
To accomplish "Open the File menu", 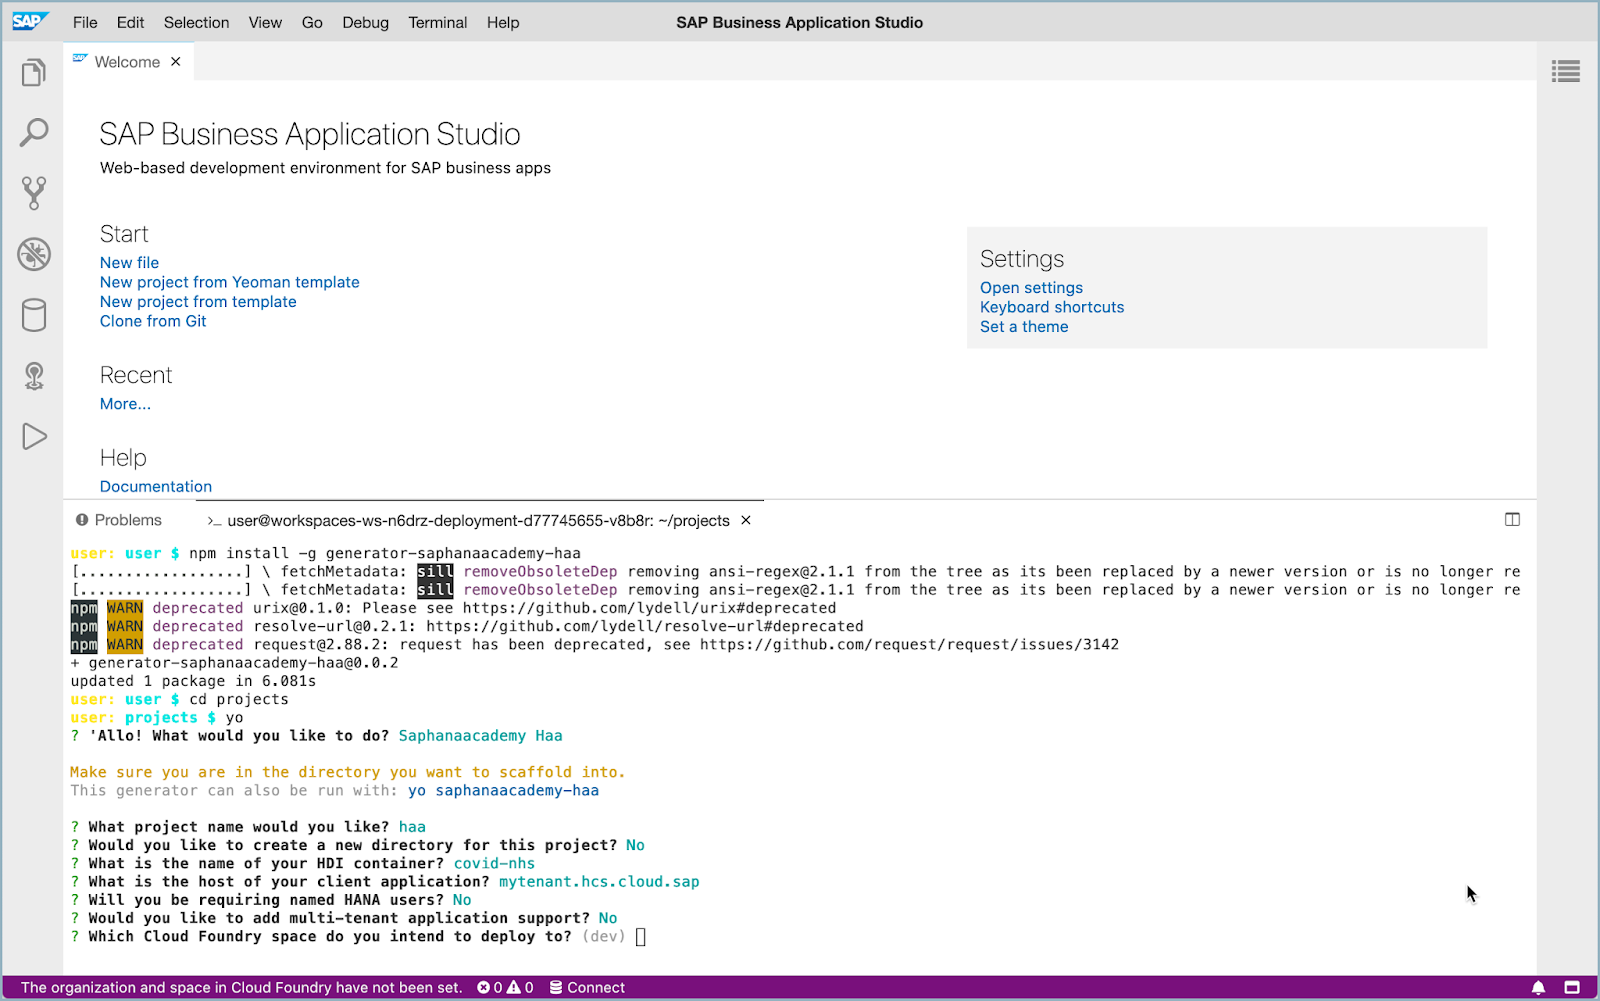I will coord(85,22).
